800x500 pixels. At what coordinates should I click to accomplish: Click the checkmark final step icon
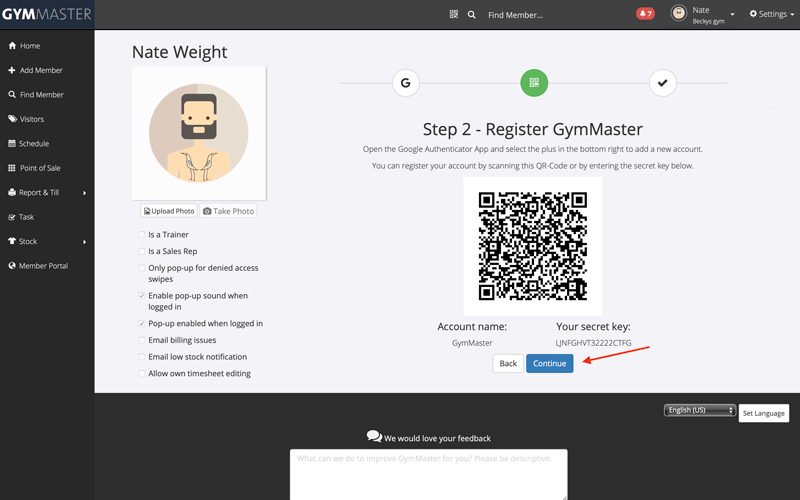[662, 83]
